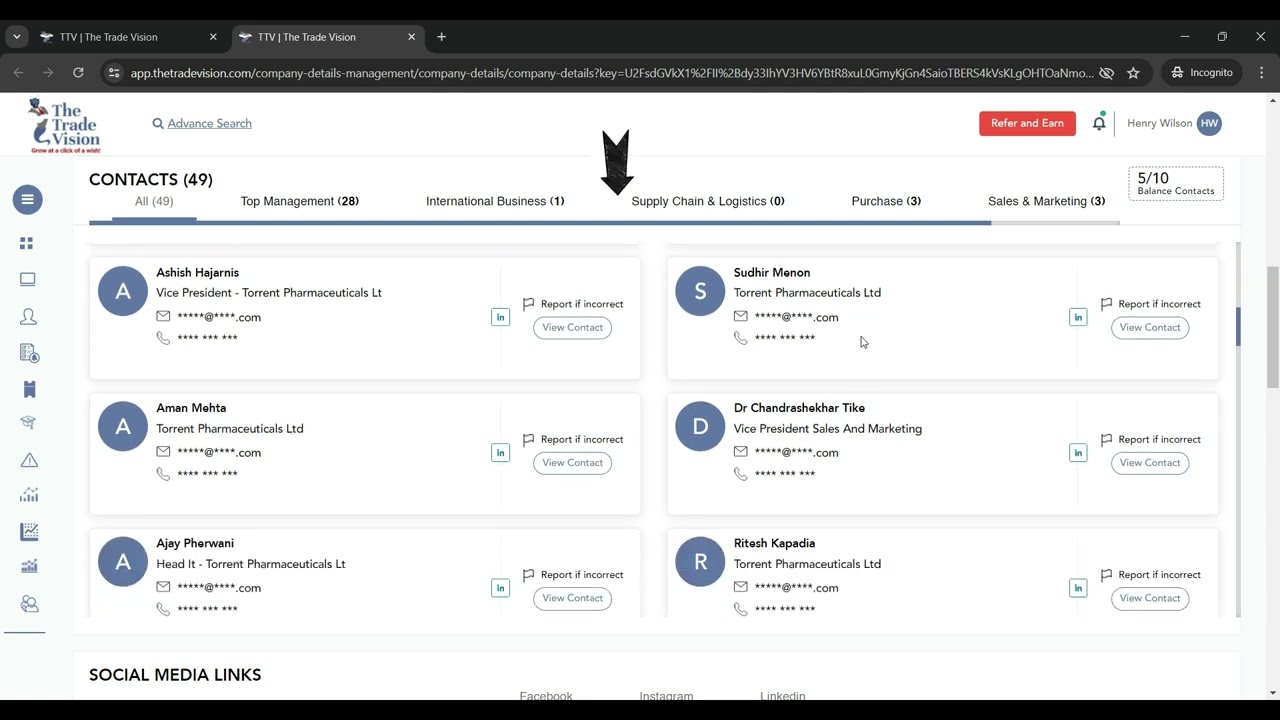Click the bookmark ticket icon in sidebar

pyautogui.click(x=29, y=389)
